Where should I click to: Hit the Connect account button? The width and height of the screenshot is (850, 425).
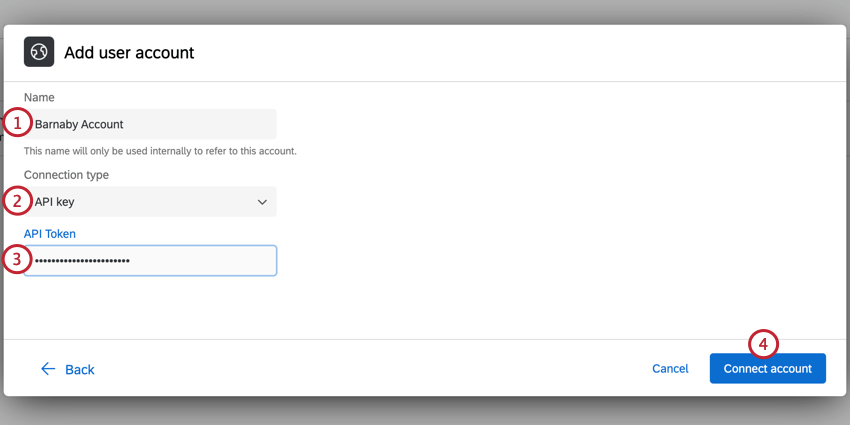(767, 368)
